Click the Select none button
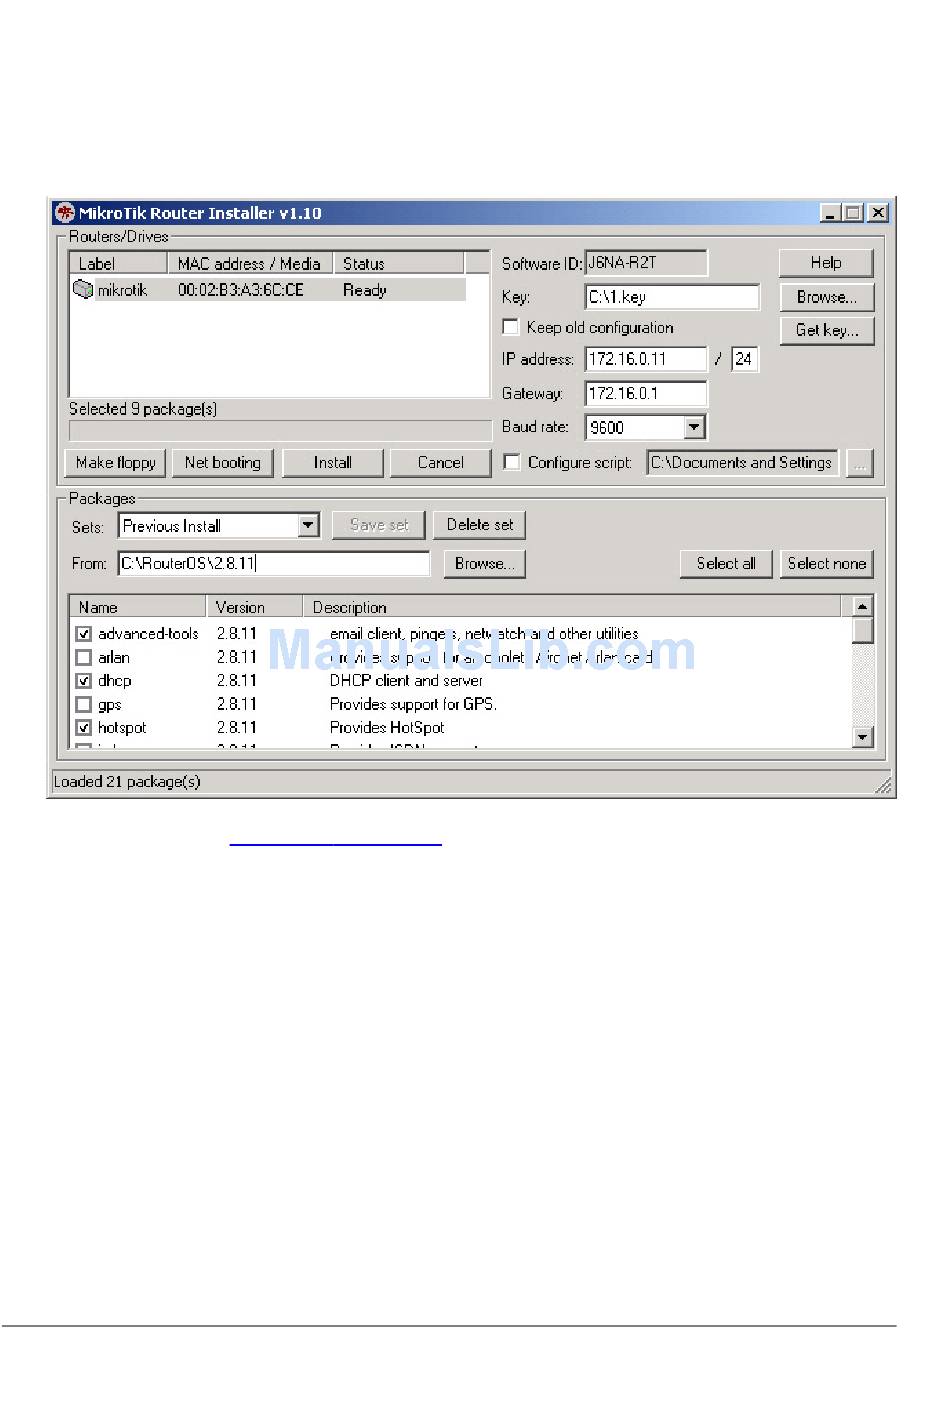 [x=827, y=564]
